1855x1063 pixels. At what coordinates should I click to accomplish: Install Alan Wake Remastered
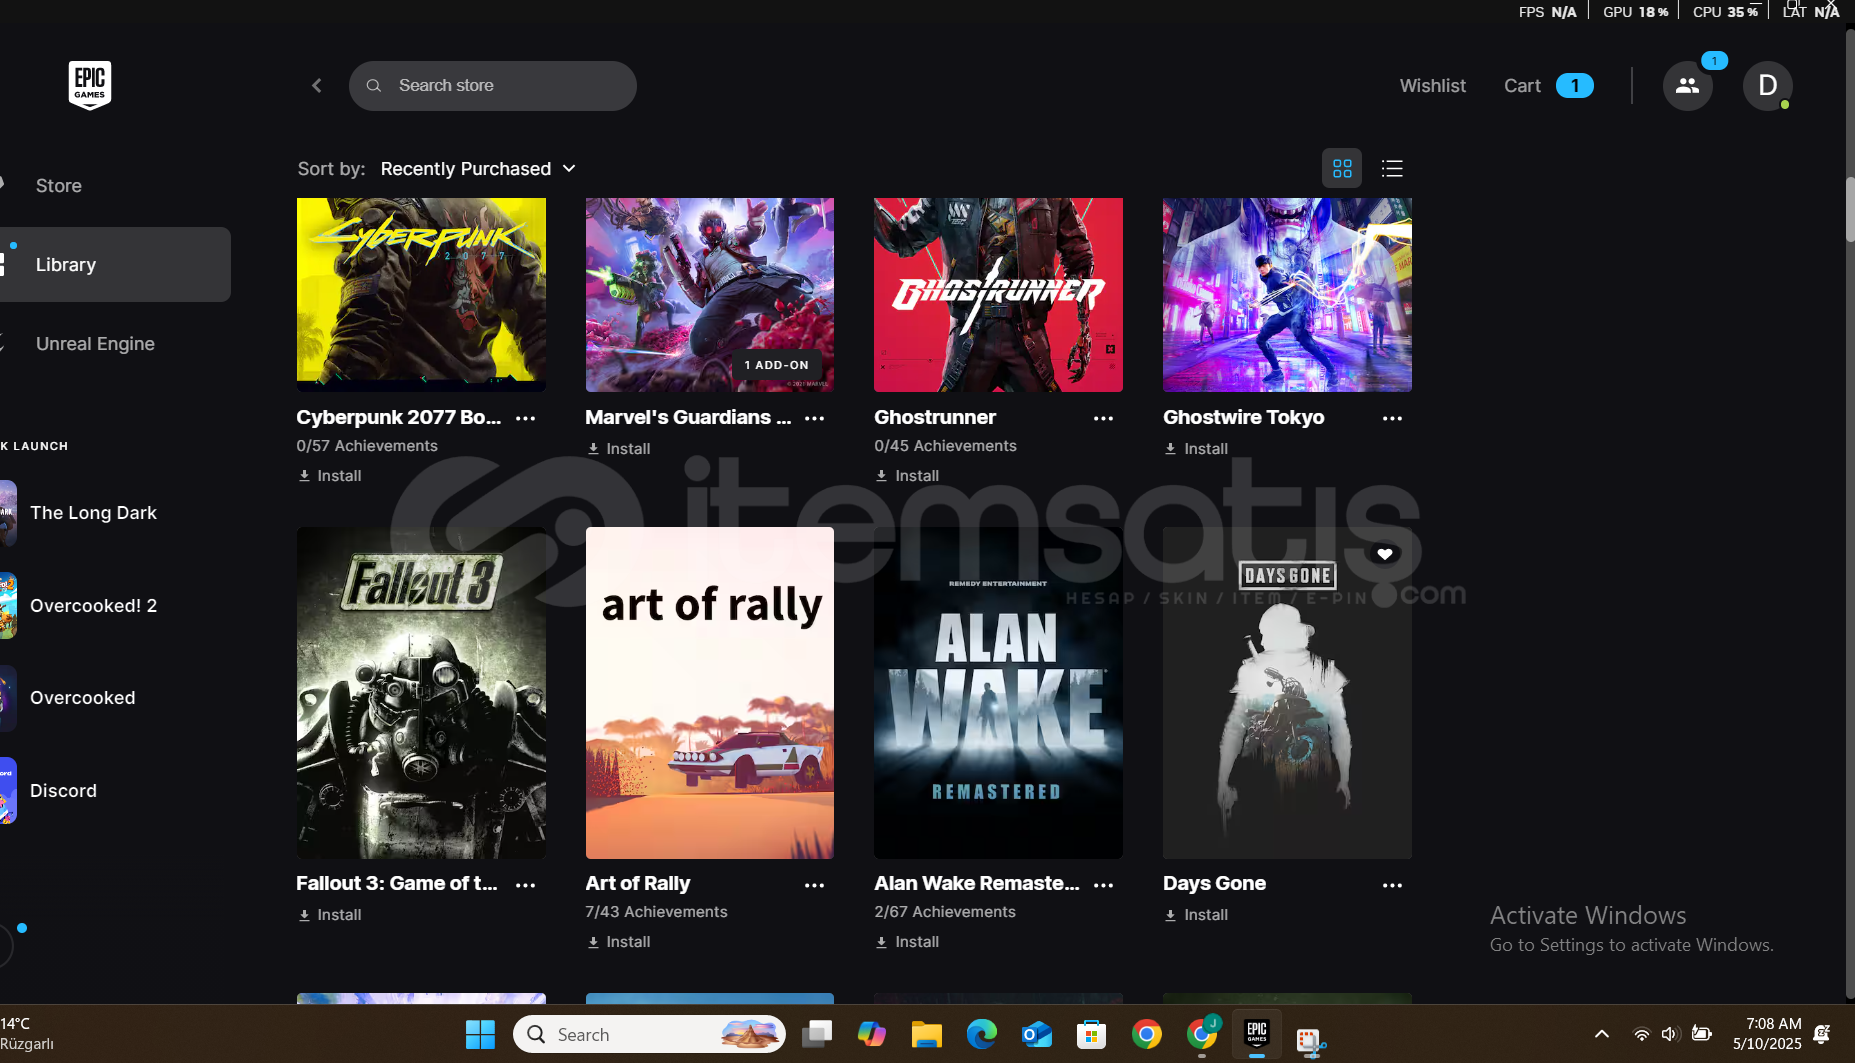[x=908, y=942]
